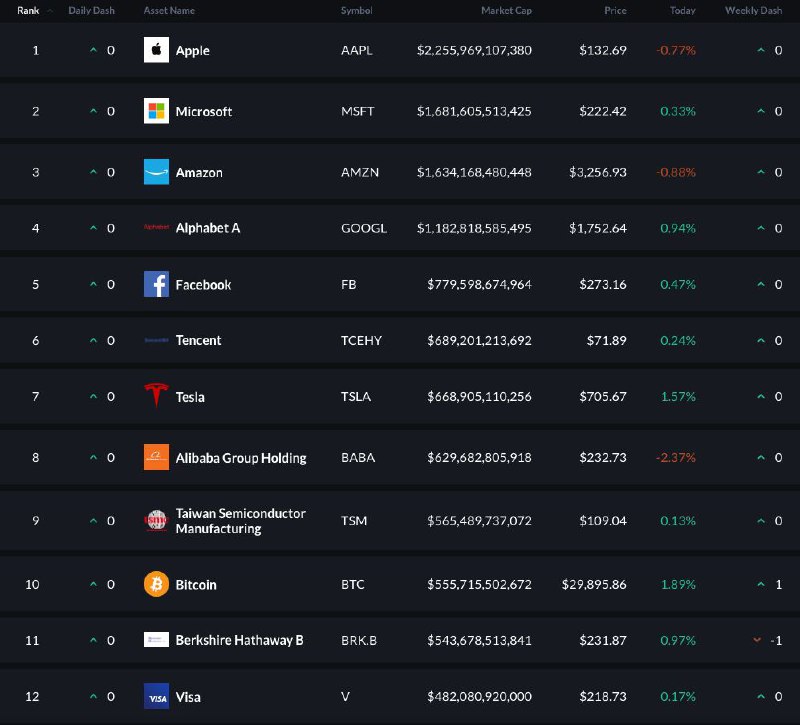Click the Facebook logo icon

tap(156, 284)
